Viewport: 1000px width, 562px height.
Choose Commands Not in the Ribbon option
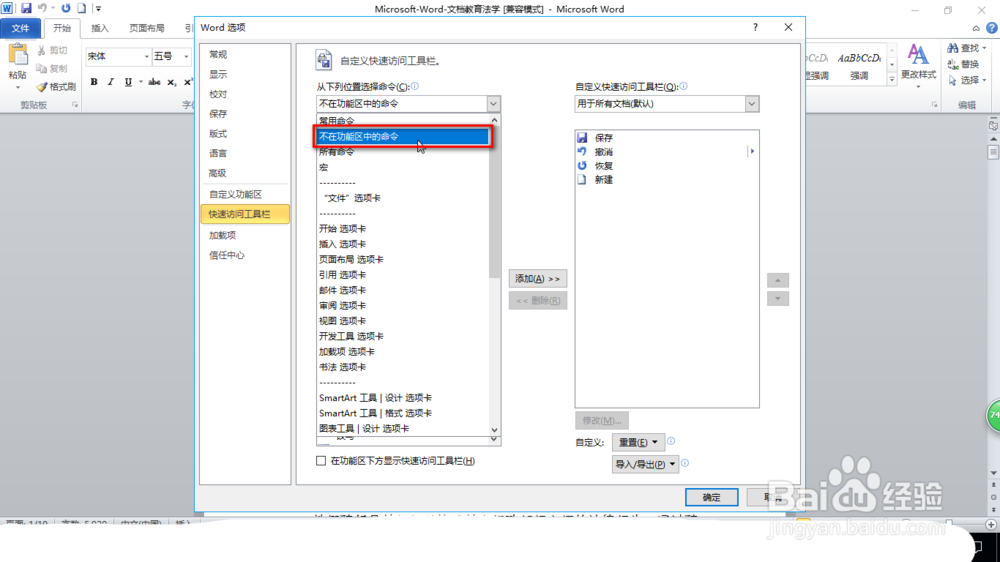coord(403,137)
